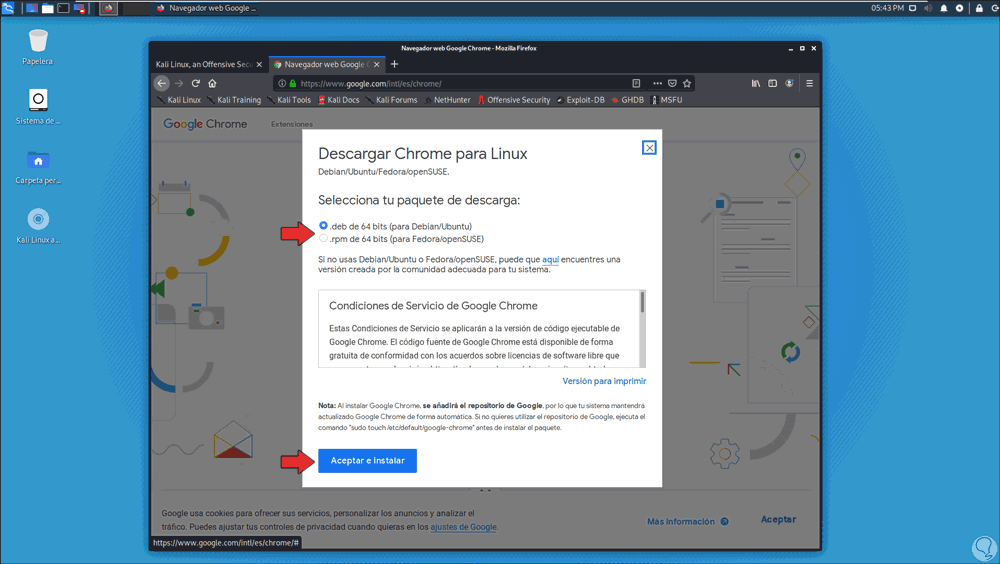Click the show desktop icon in the top panel
Image resolution: width=1000 pixels, height=564 pixels.
click(31, 8)
